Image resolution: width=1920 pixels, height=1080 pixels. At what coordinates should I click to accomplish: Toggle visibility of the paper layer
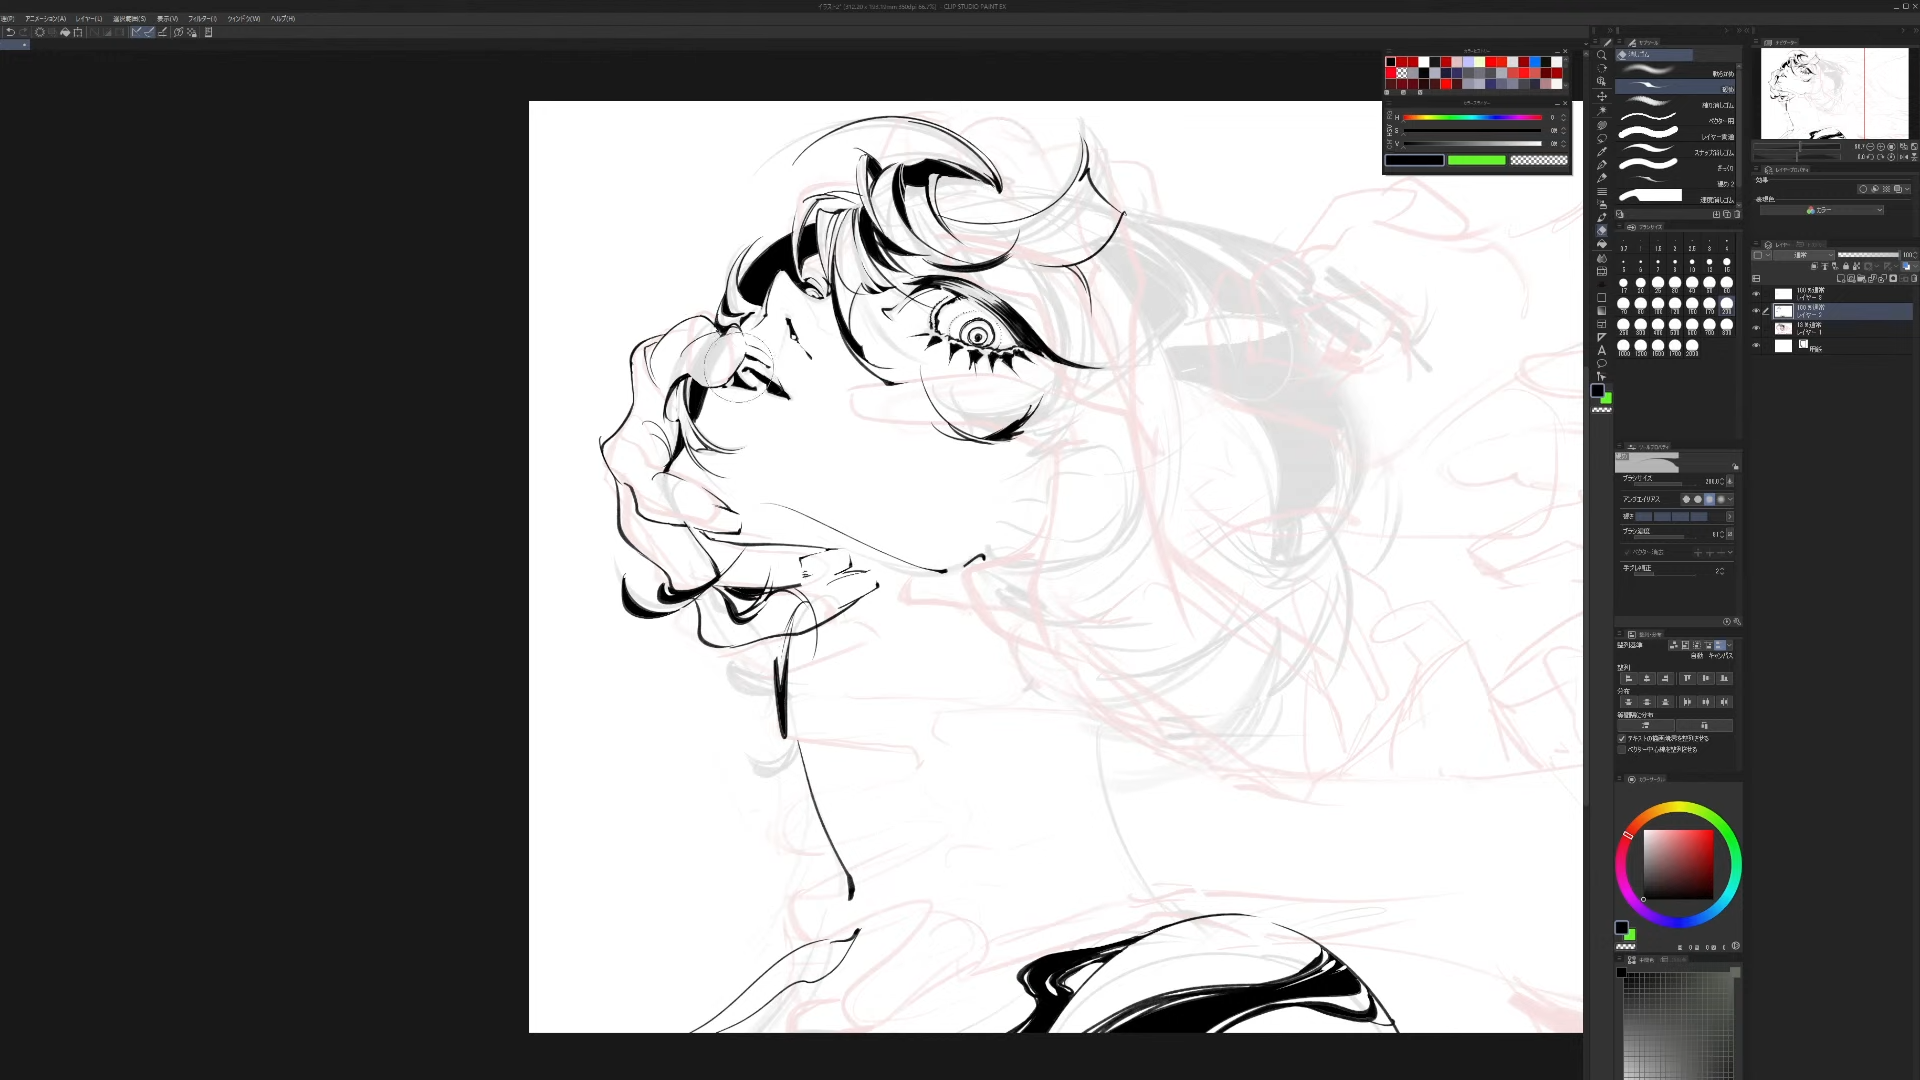[x=1756, y=346]
